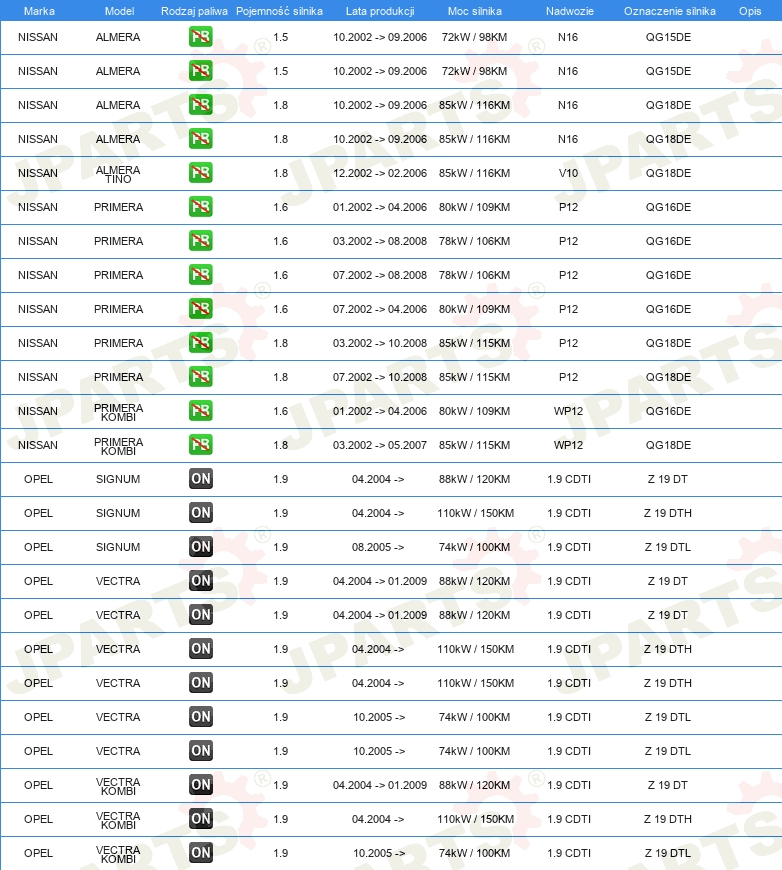Click petrol icon for PRIMERA 07.2002 -> 04.2006
Screen dimensions: 782x870
click(200, 308)
